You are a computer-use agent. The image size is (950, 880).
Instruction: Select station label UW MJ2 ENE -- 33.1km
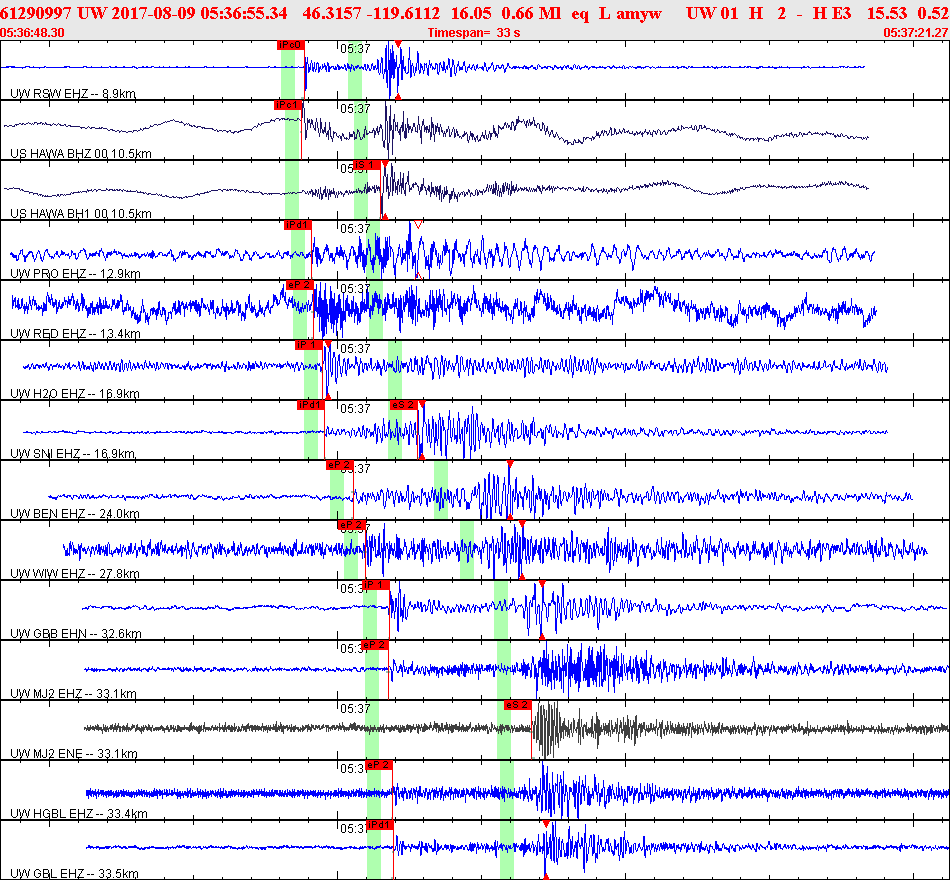click(74, 754)
